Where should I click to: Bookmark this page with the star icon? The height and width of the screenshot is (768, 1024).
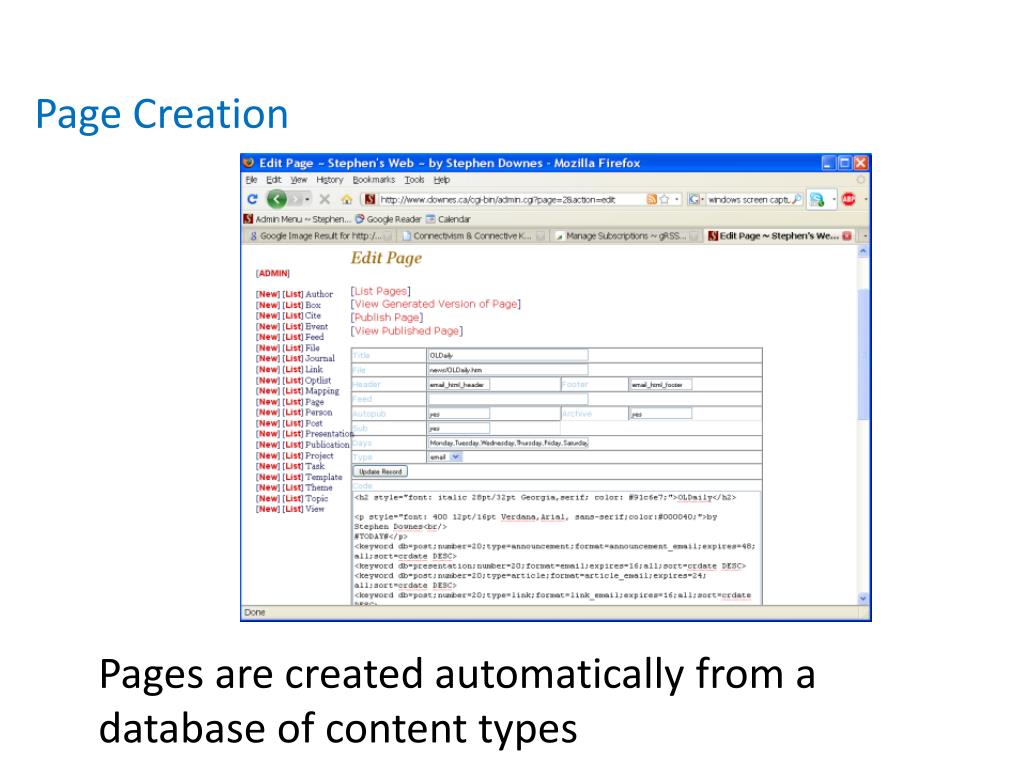pyautogui.click(x=664, y=199)
